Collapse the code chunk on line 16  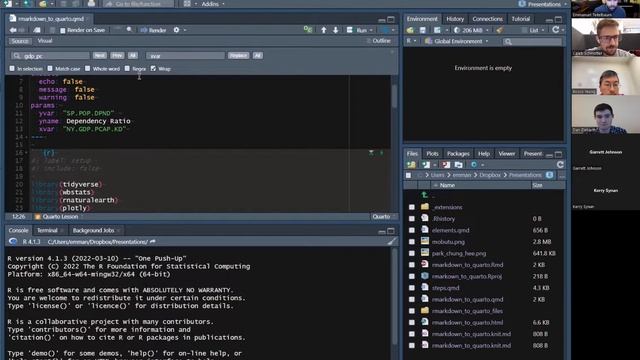click(x=27, y=153)
